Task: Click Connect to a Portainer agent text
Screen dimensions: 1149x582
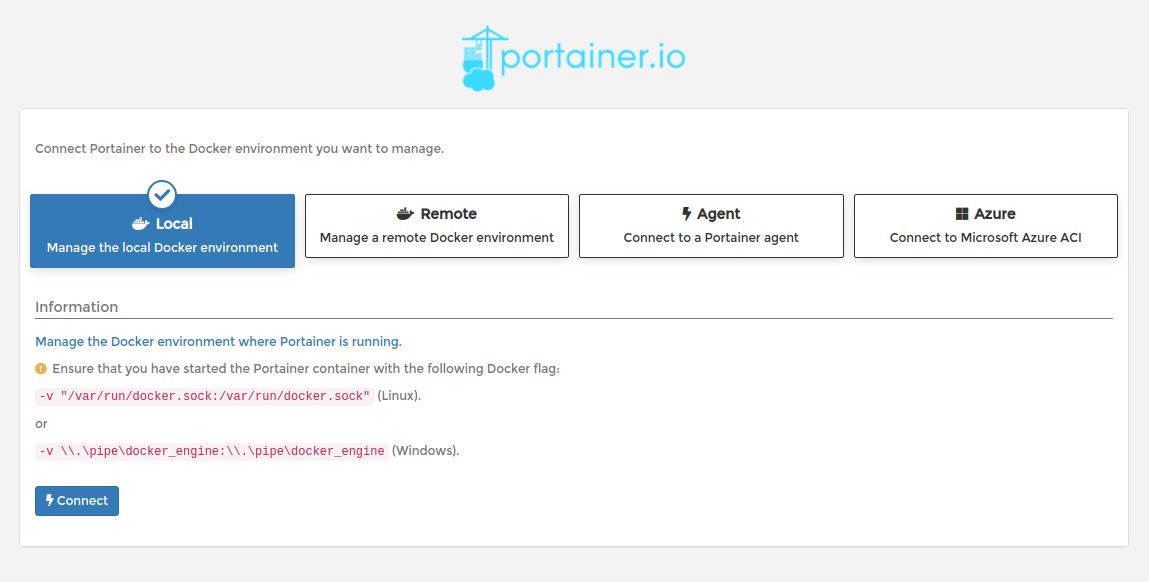Action: point(711,237)
